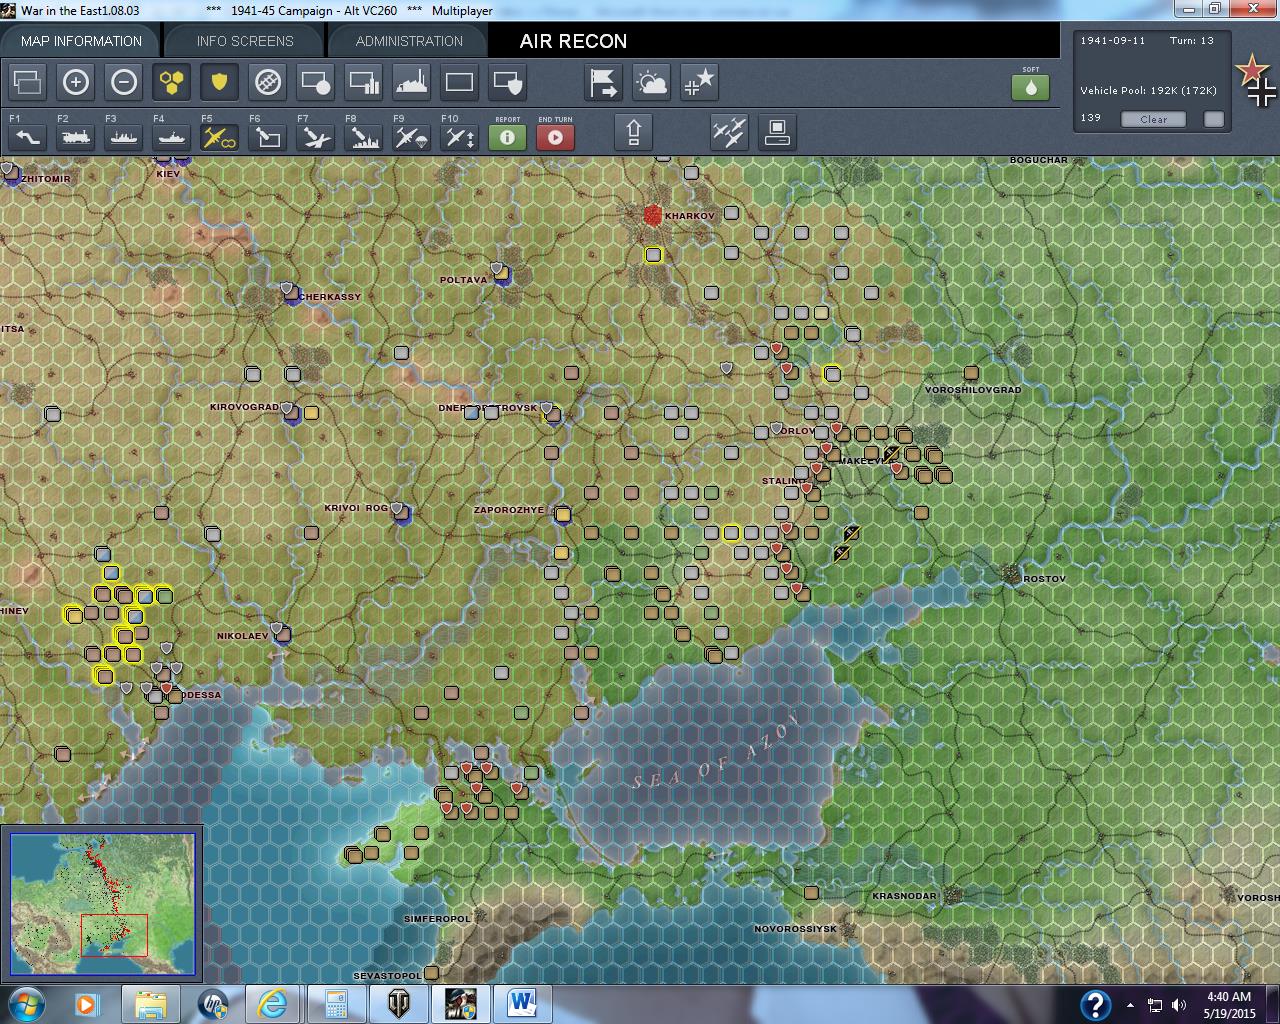Click the victory locations star icon
Image resolution: width=1280 pixels, height=1024 pixels.
(x=699, y=82)
